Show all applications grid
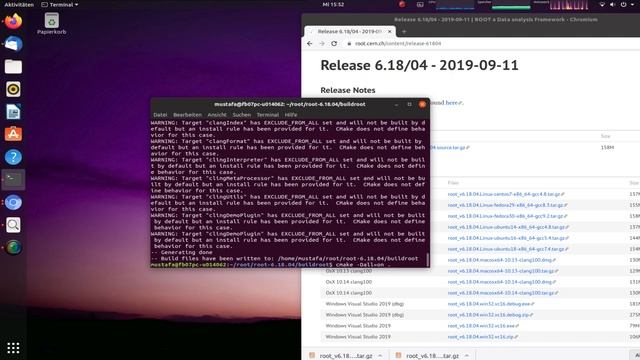640x360 pixels. [x=13, y=348]
